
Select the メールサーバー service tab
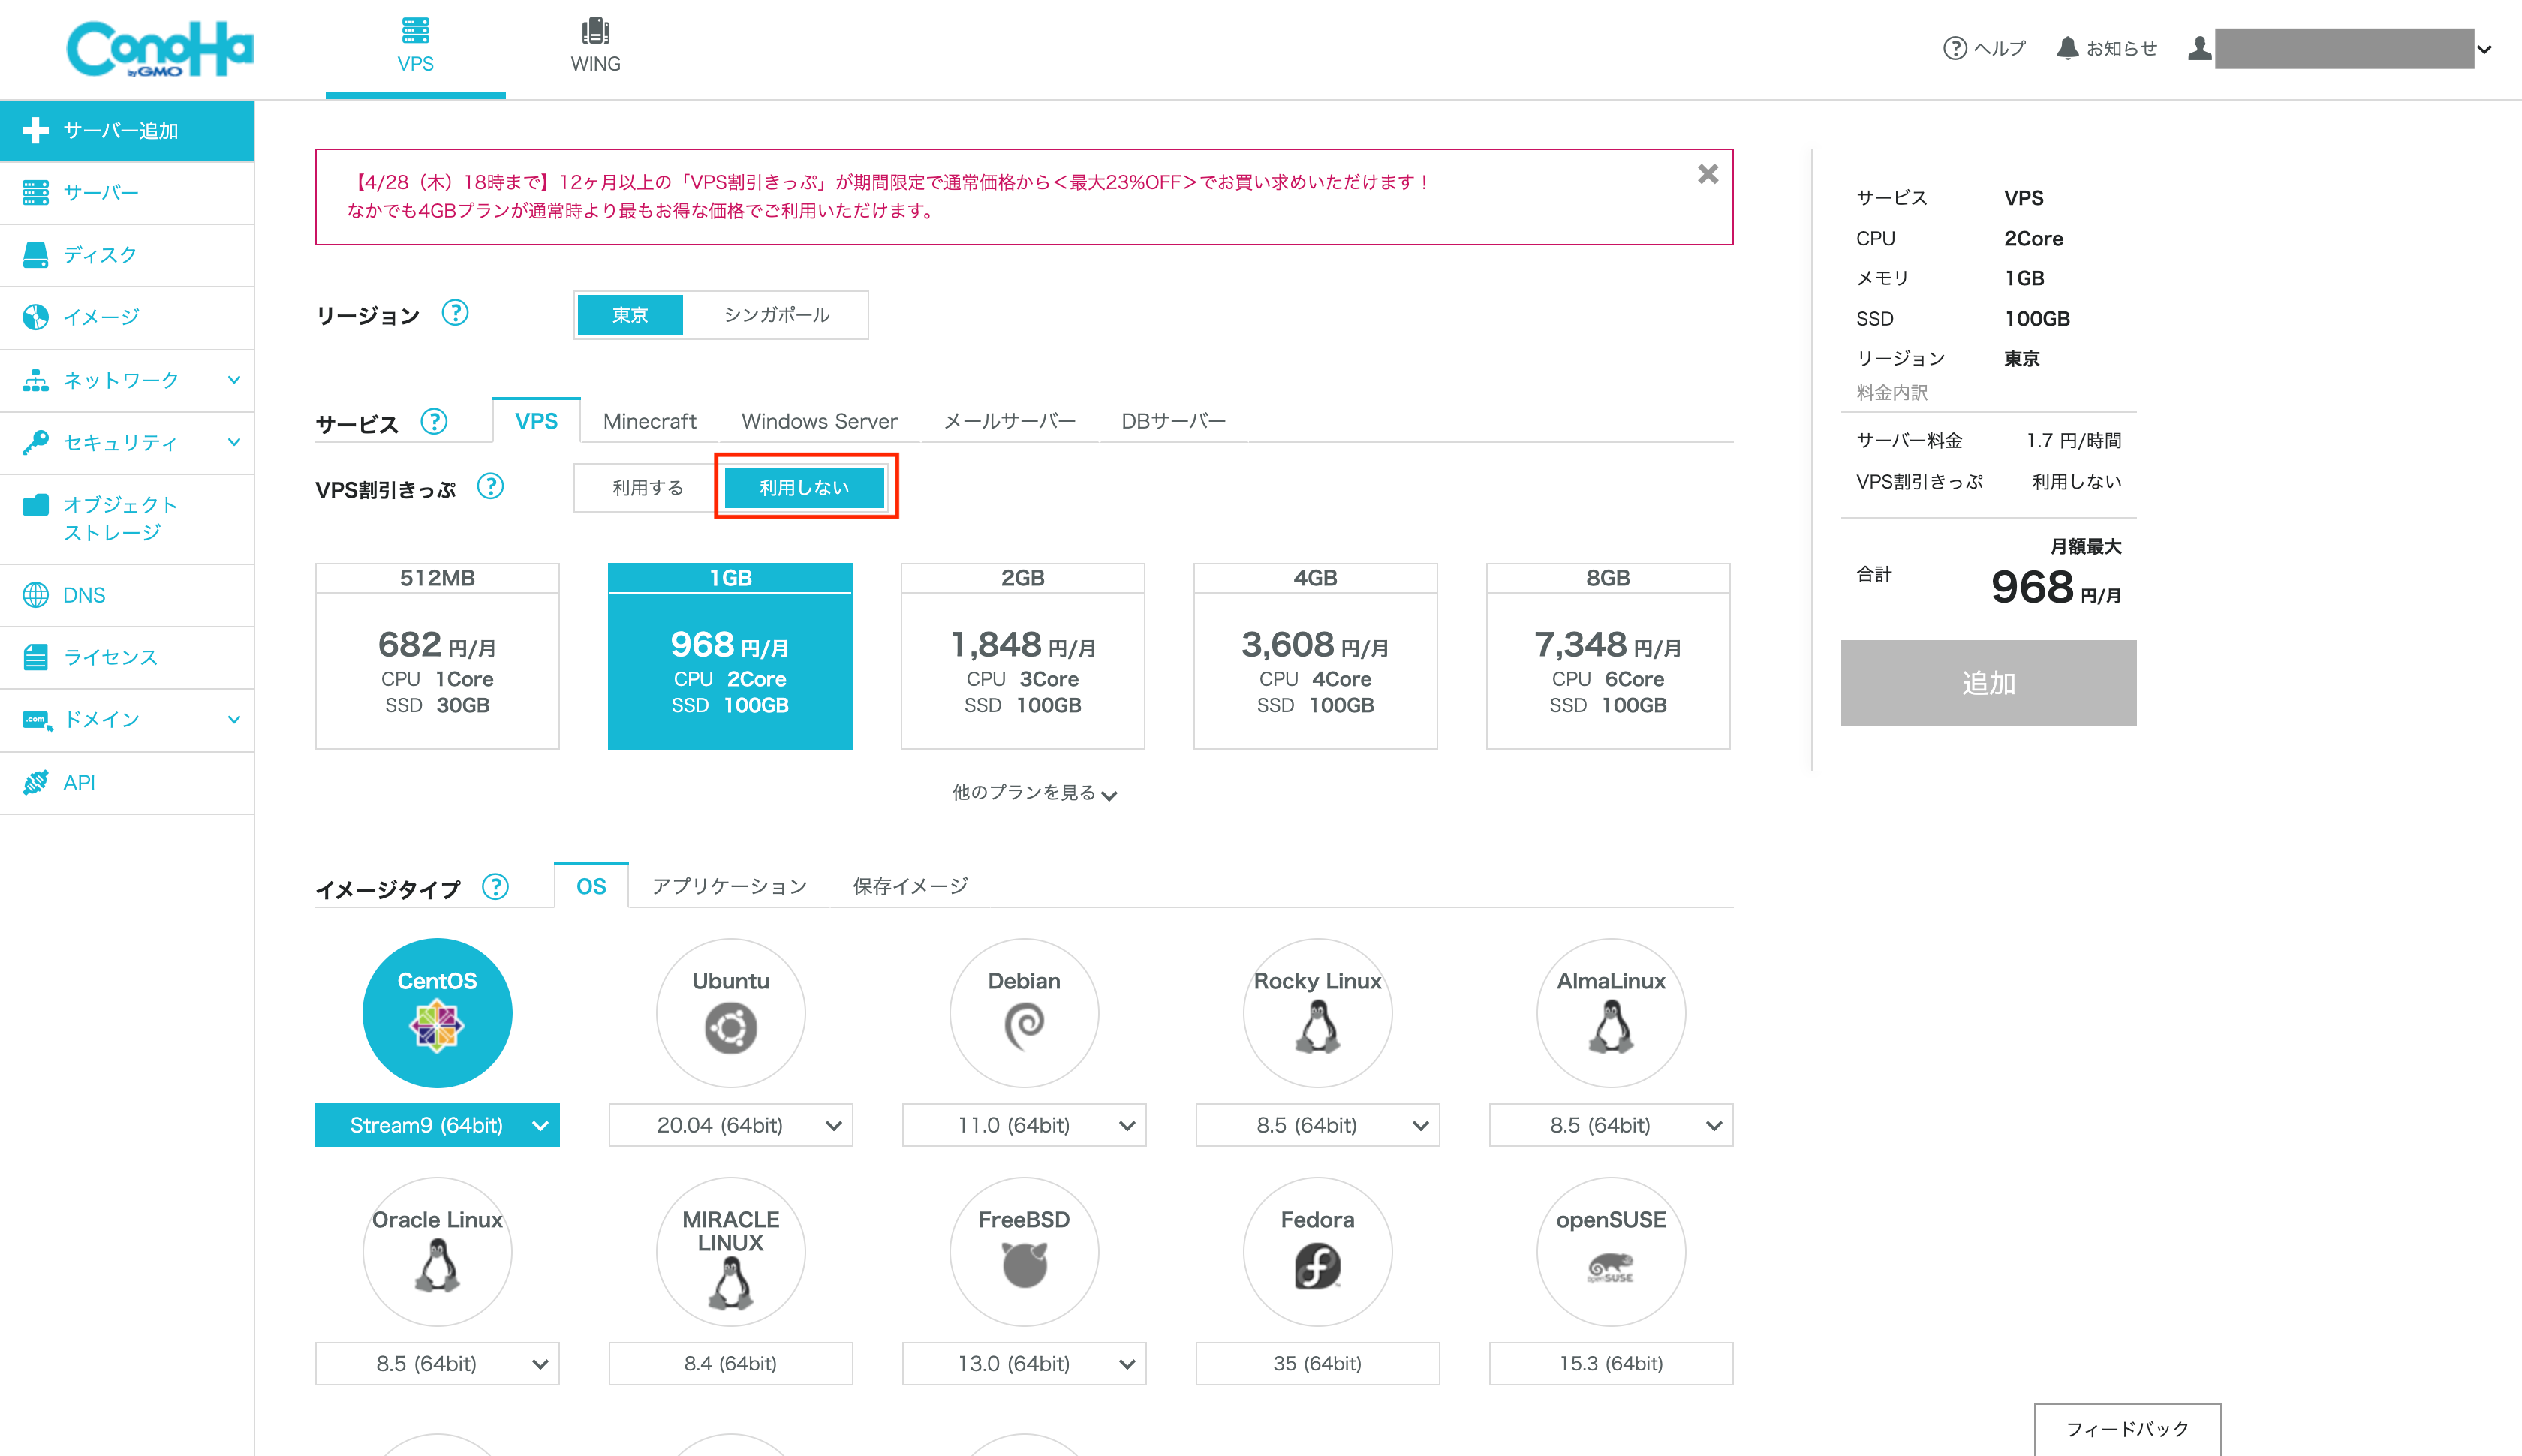click(1009, 421)
